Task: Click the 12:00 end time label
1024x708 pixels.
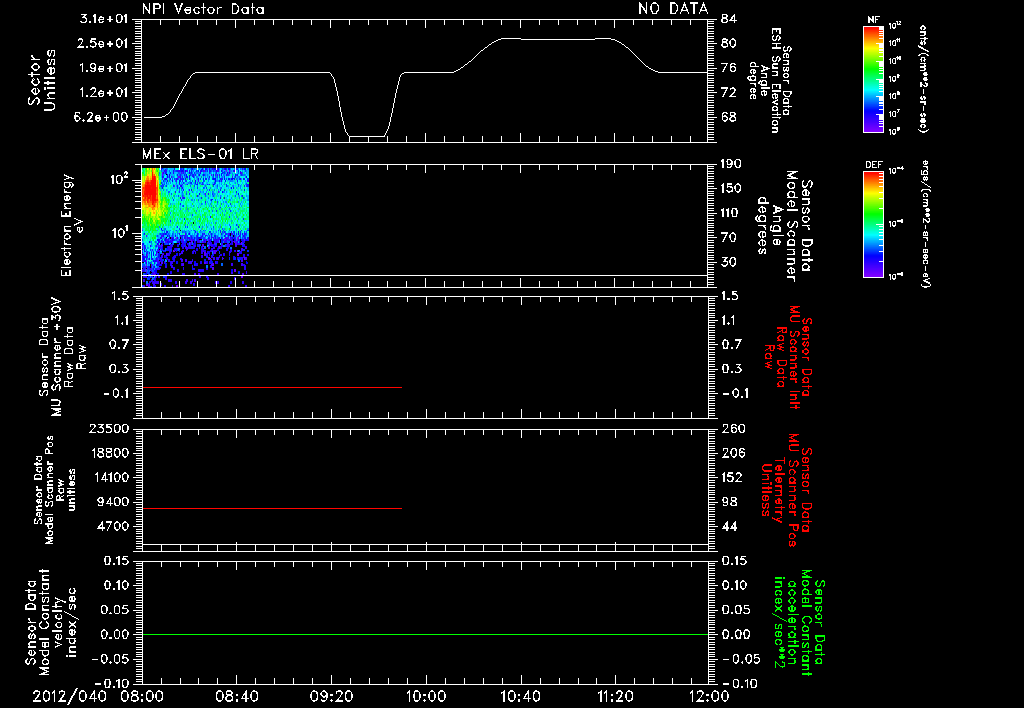Action: (709, 696)
